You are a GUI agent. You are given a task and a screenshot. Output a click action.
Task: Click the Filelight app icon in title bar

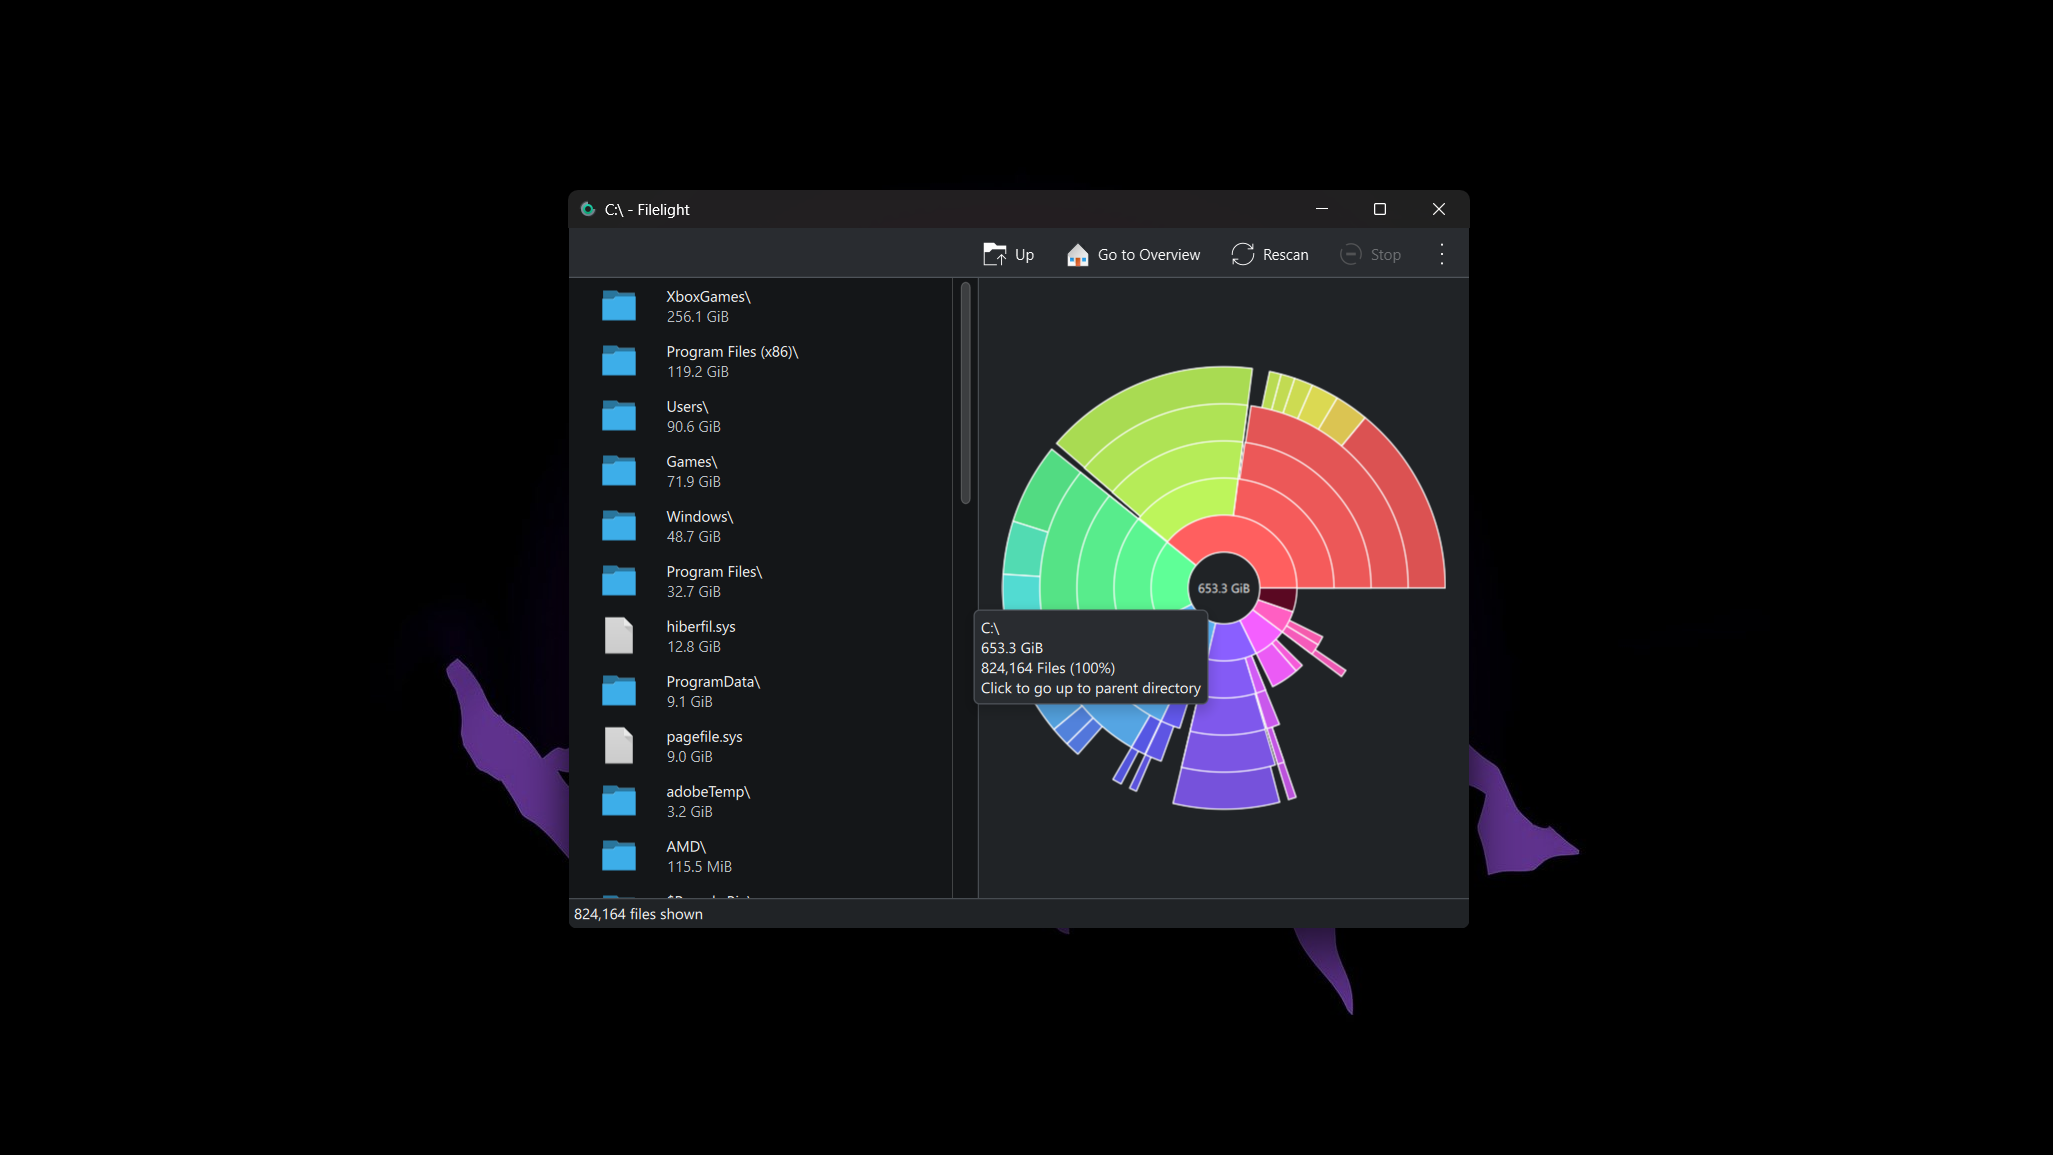[x=588, y=209]
